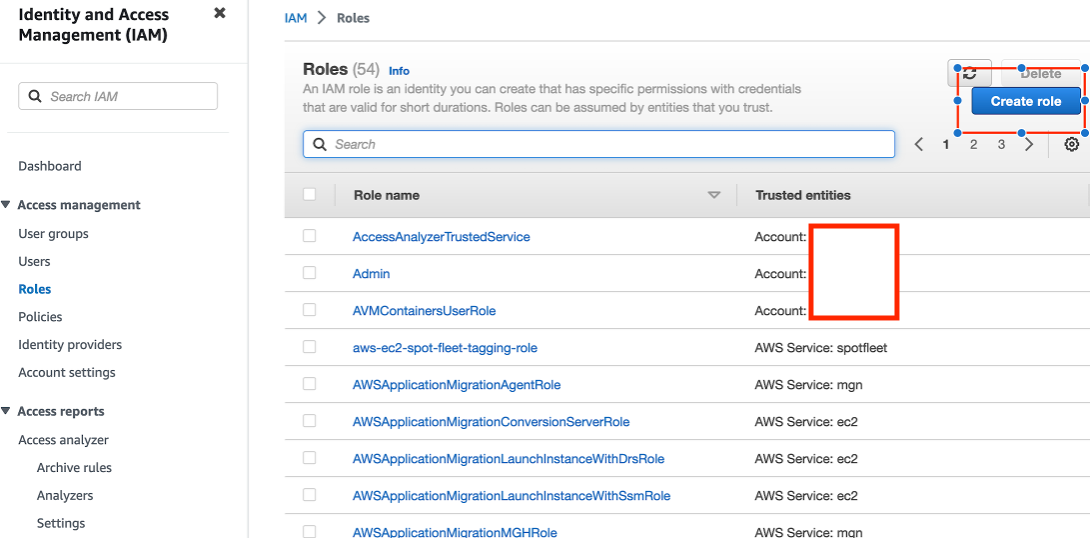Image resolution: width=1091 pixels, height=539 pixels.
Task: Open the AccessAnalyzerTrustedService role
Action: [x=441, y=236]
